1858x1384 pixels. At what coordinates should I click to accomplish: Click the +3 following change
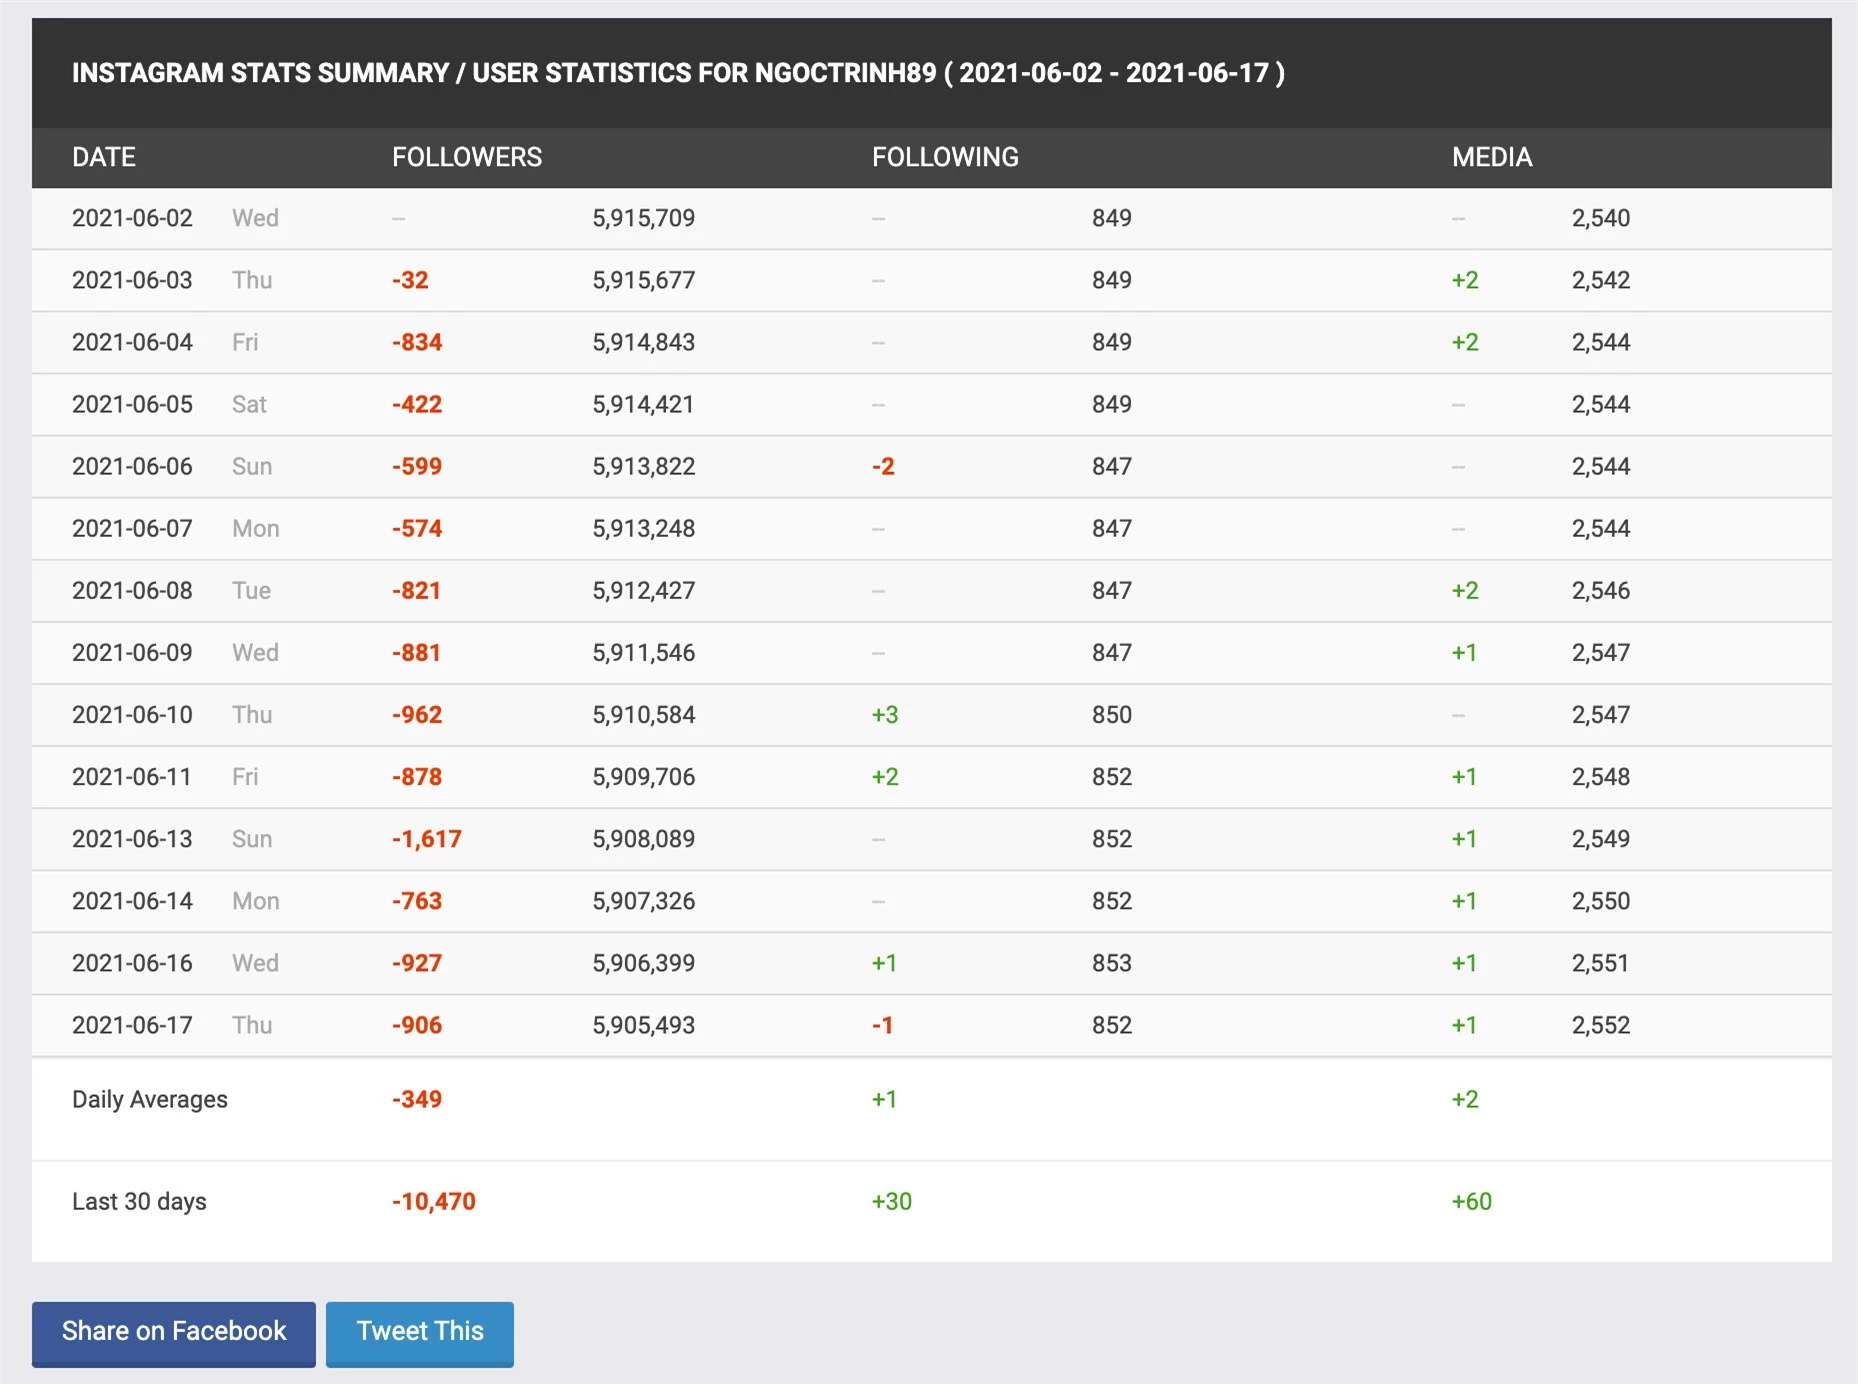click(885, 714)
